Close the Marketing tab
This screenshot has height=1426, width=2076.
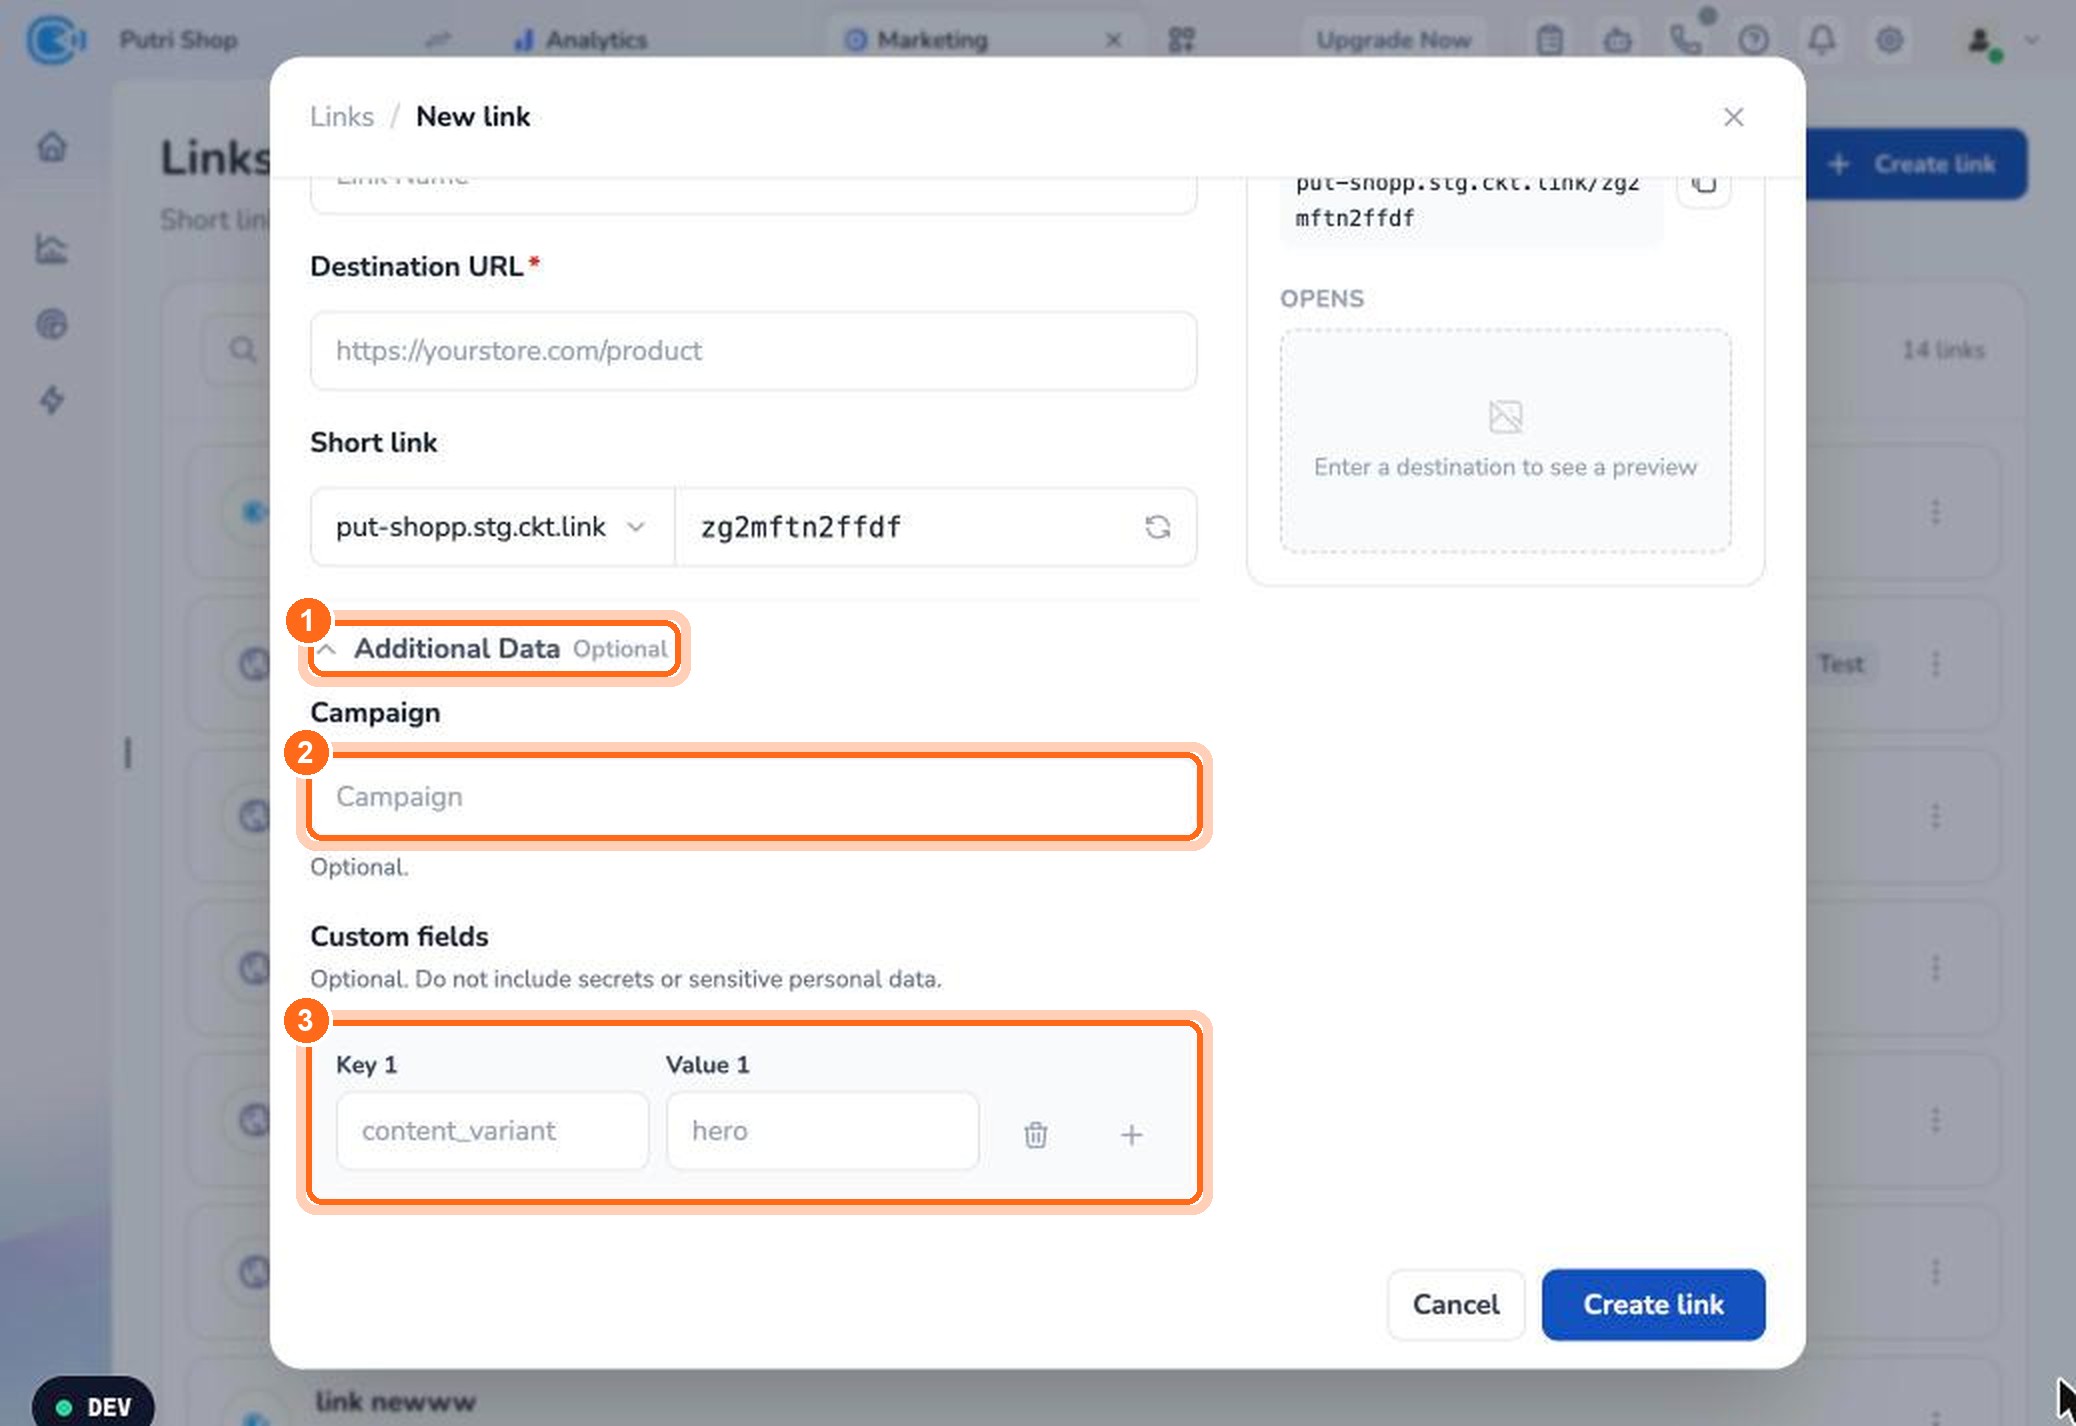coord(1112,40)
